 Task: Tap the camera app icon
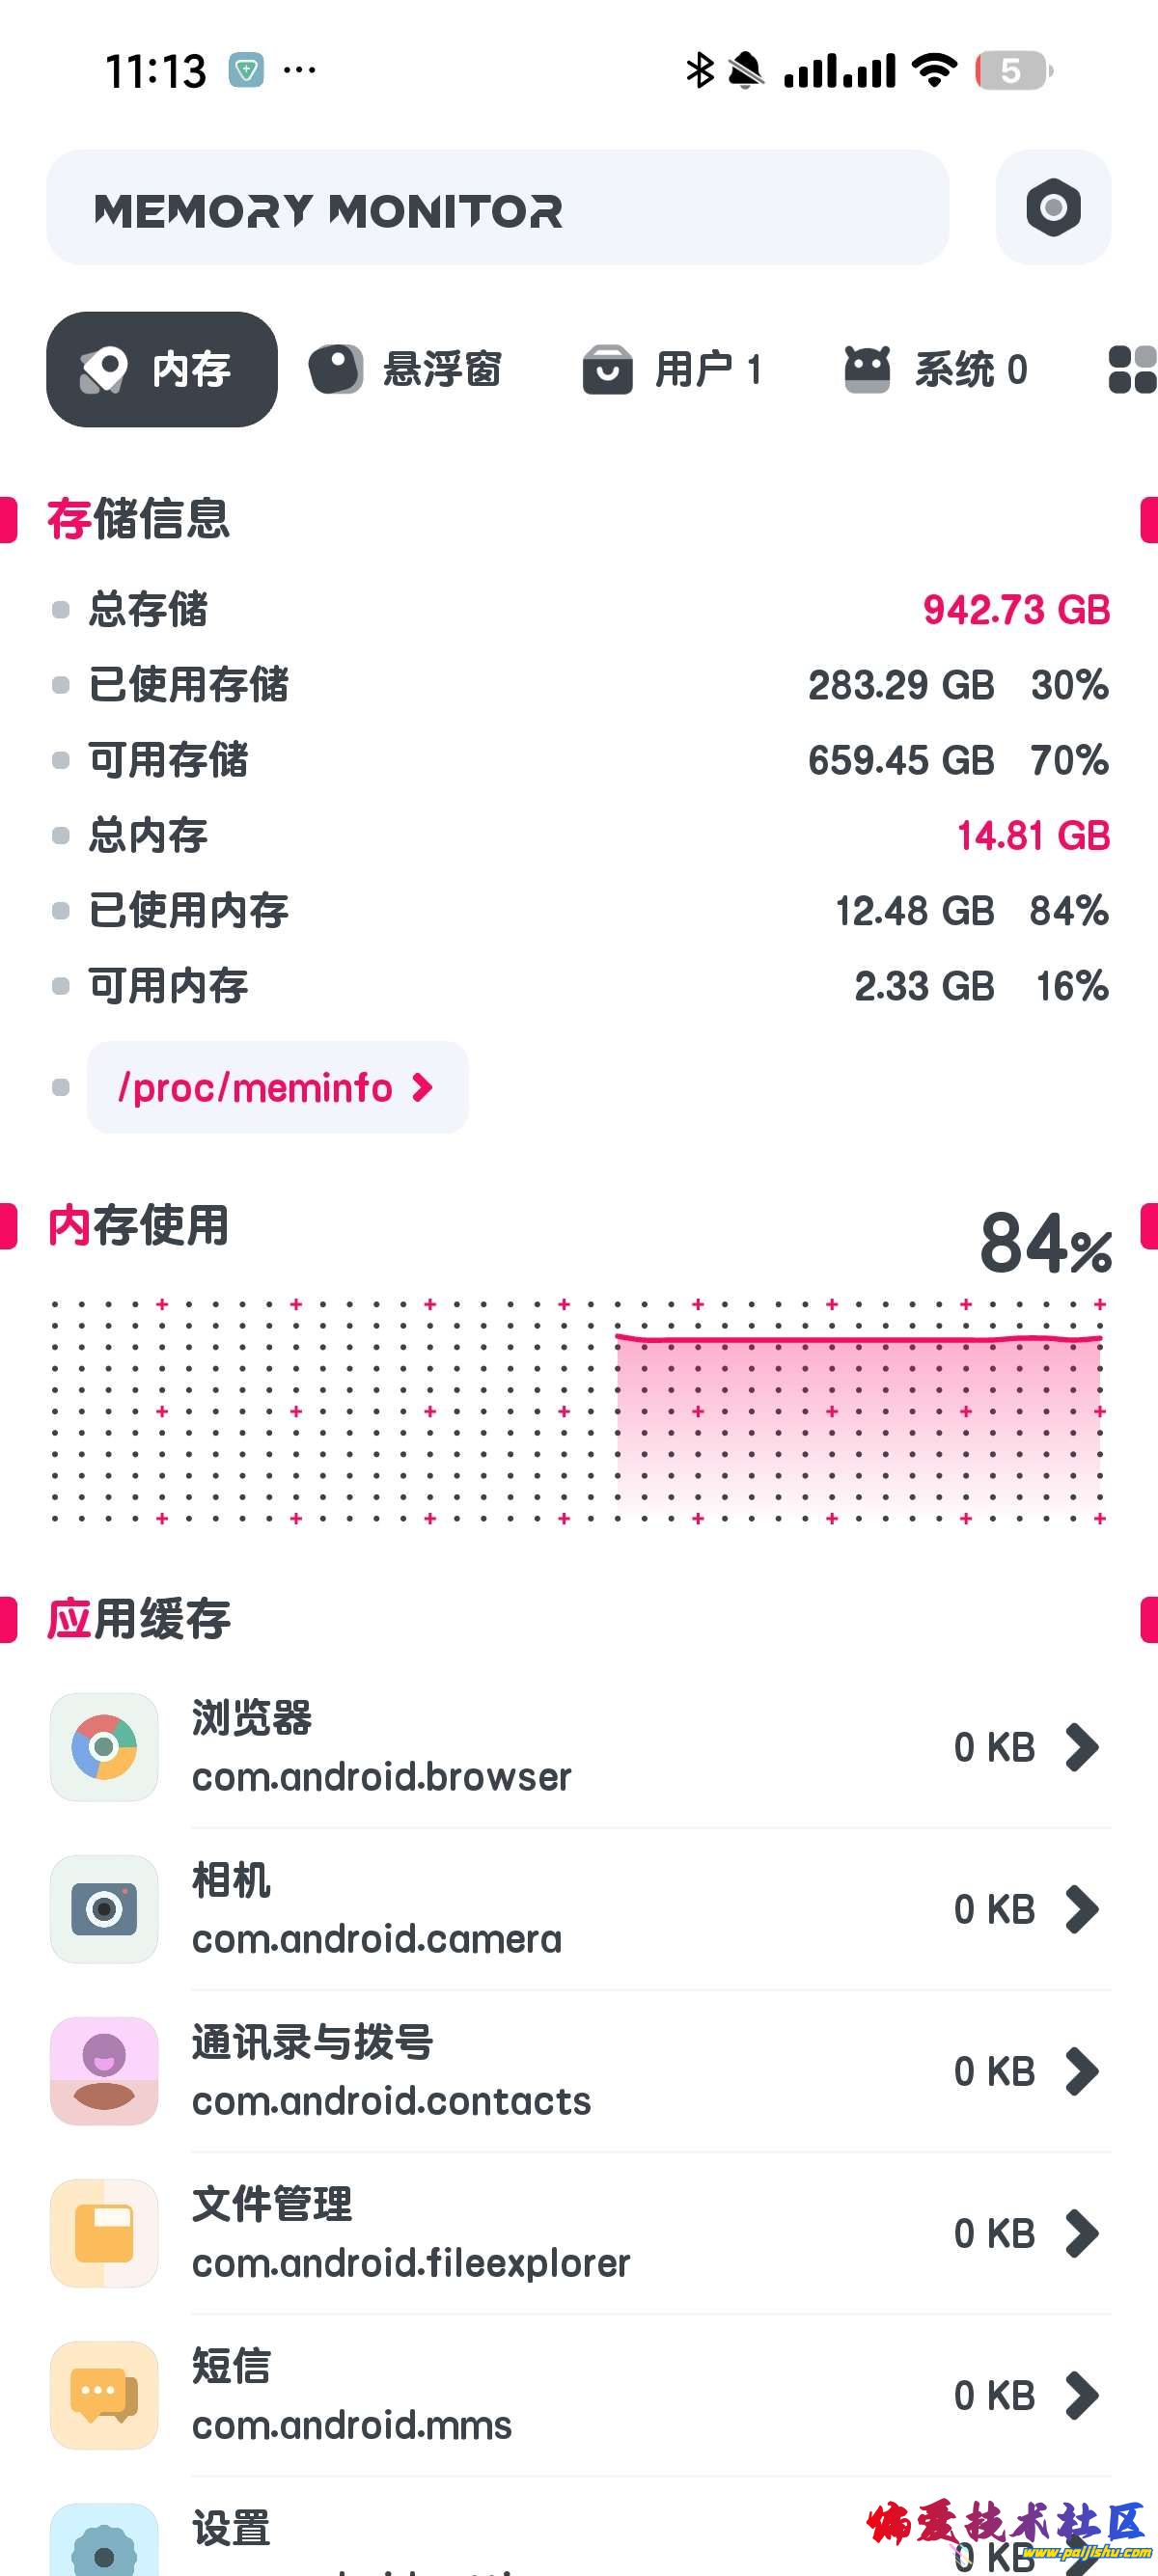[x=104, y=1909]
